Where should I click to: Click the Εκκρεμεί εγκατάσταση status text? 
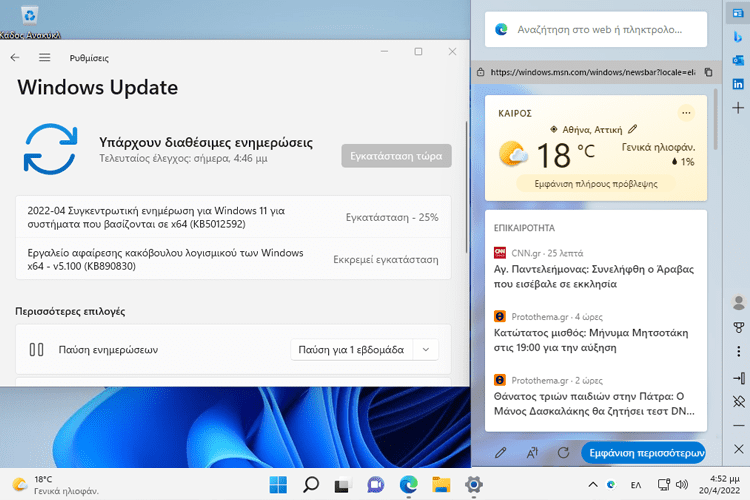coord(386,259)
